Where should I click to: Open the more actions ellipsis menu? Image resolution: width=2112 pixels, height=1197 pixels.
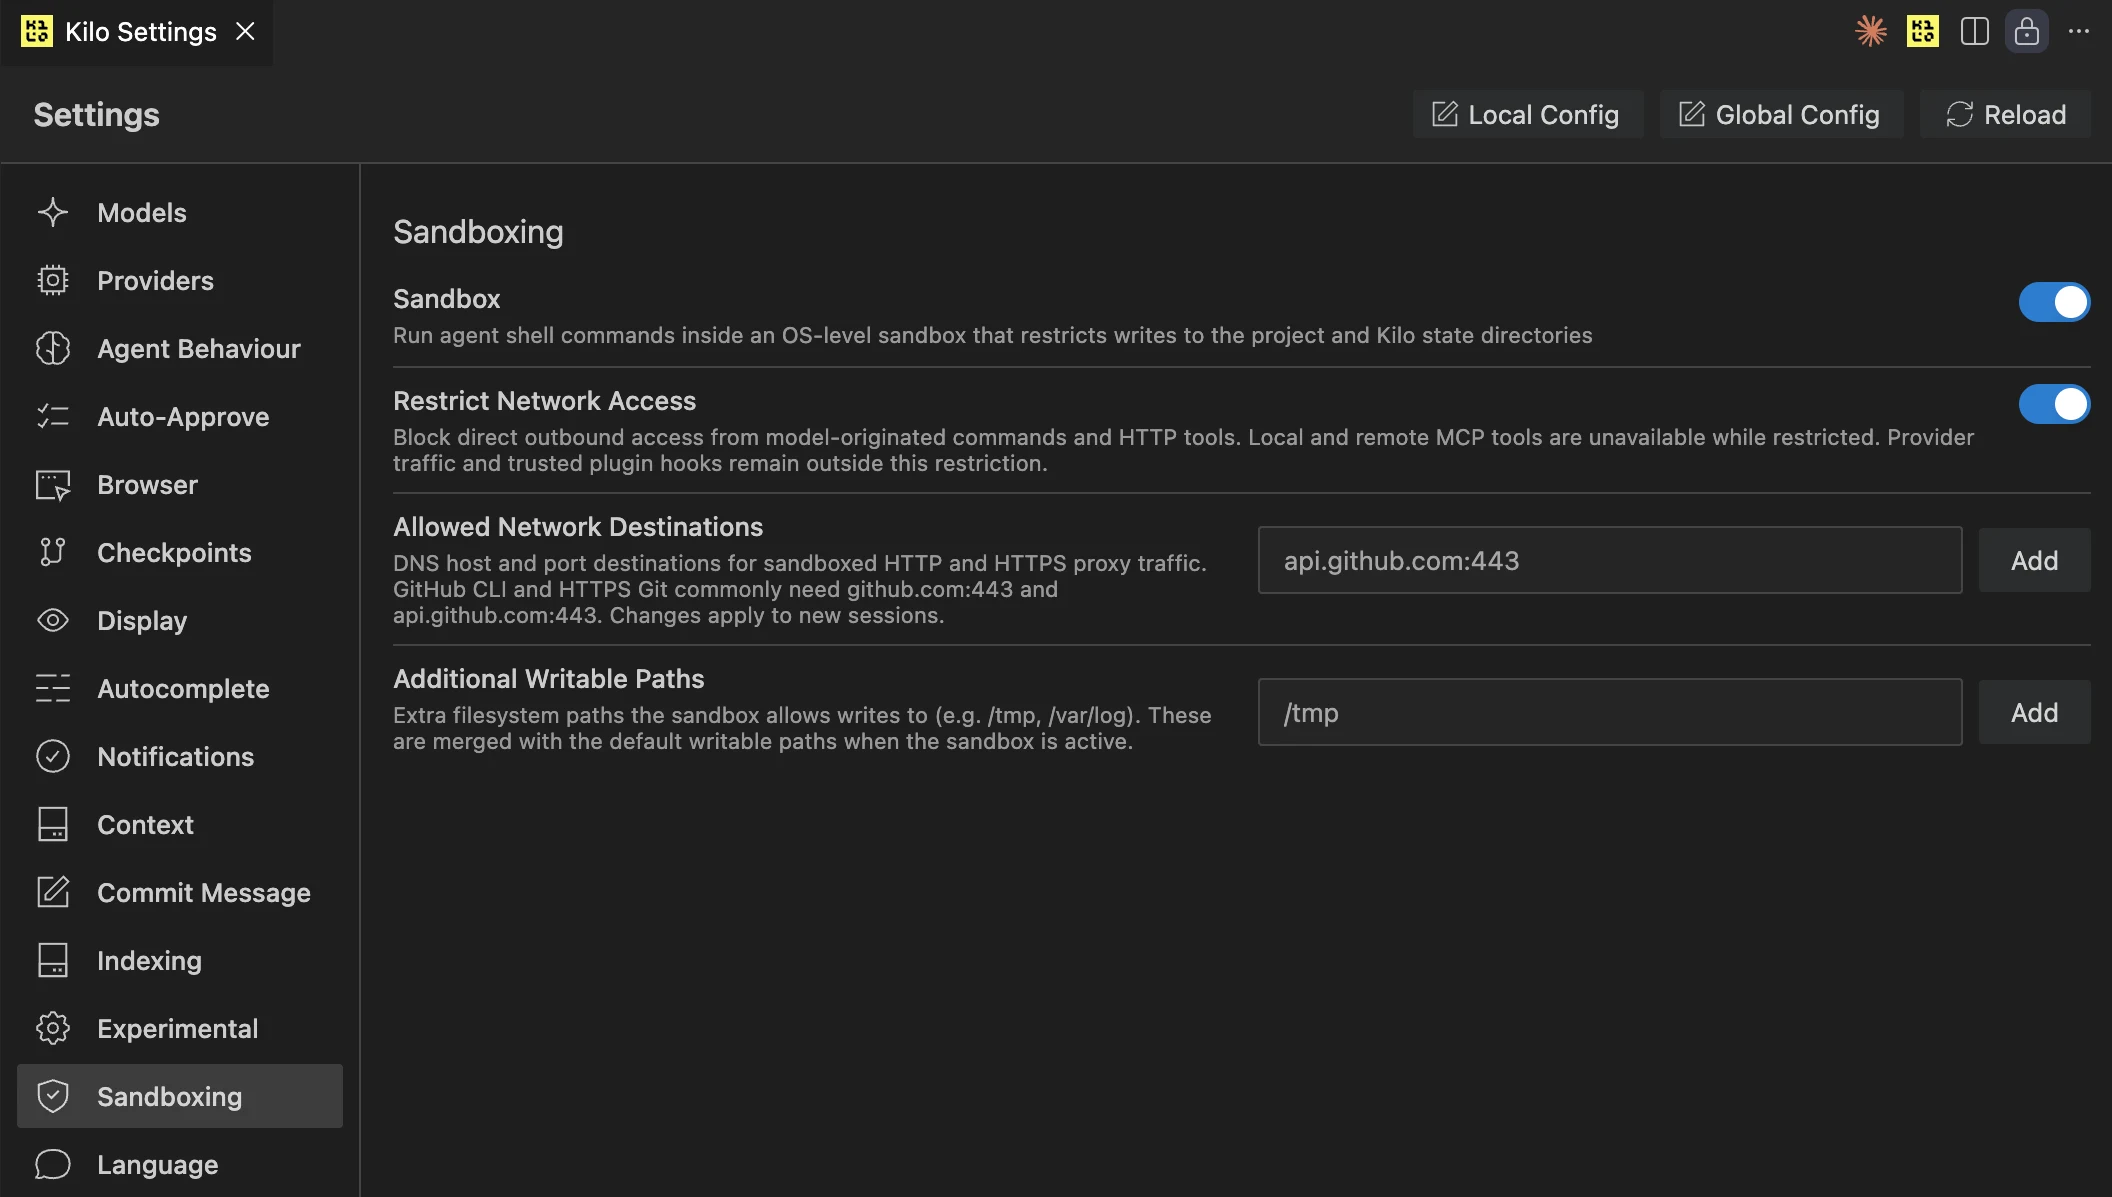pyautogui.click(x=2079, y=31)
